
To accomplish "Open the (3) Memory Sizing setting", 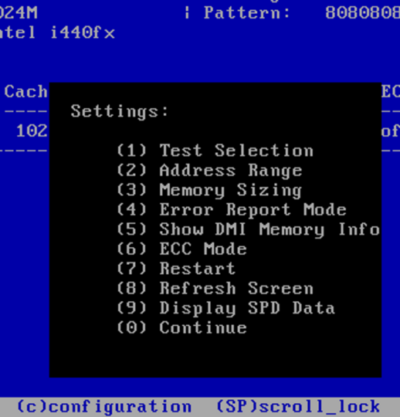I will click(x=209, y=190).
